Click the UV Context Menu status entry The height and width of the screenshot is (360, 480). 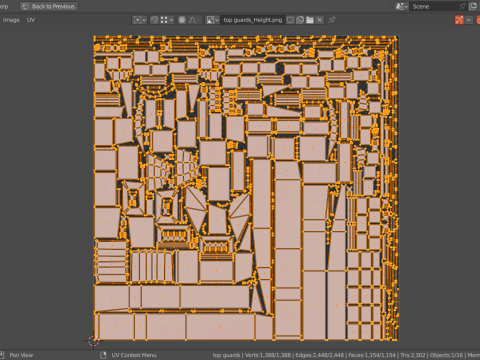134,355
